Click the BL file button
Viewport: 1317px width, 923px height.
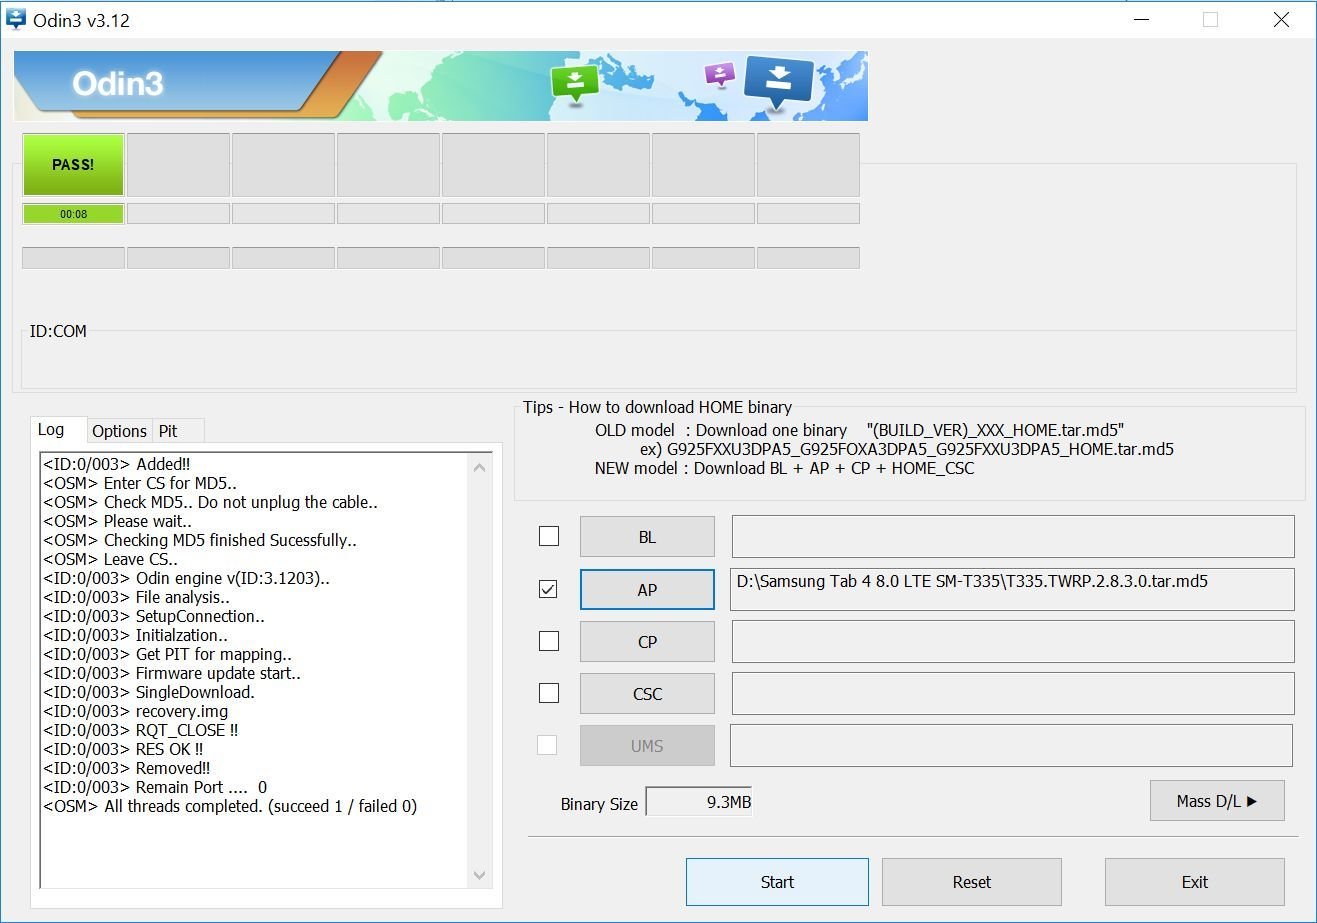tap(647, 537)
